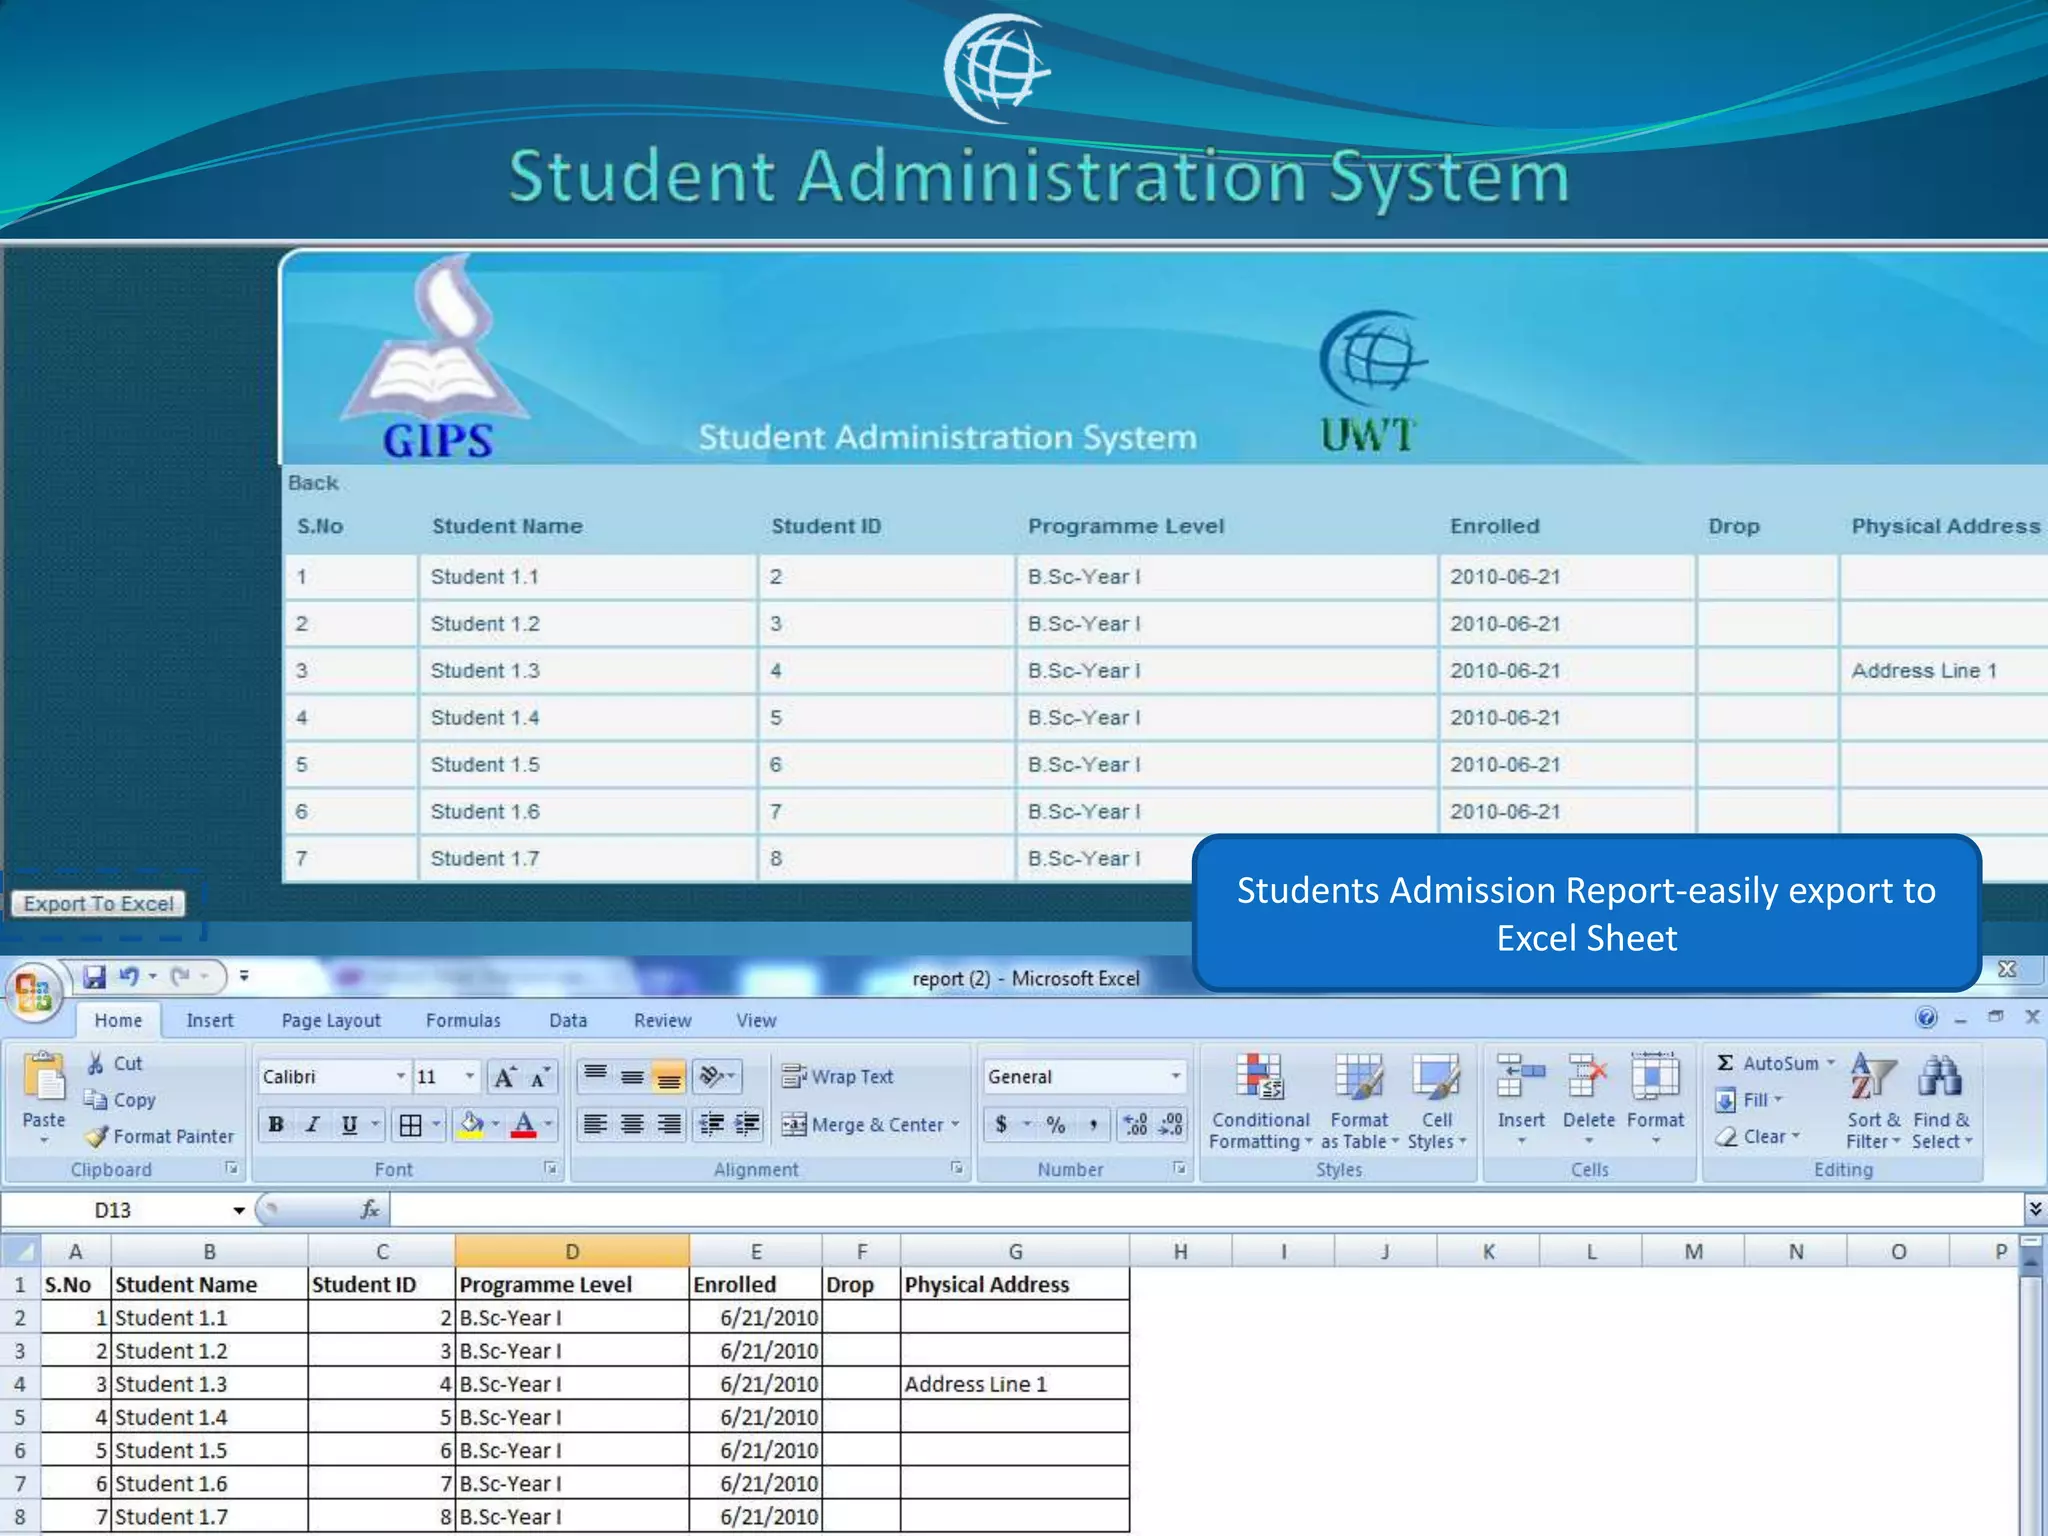The image size is (2048, 1536).
Task: Open the Formulas ribbon tab
Action: [463, 1020]
